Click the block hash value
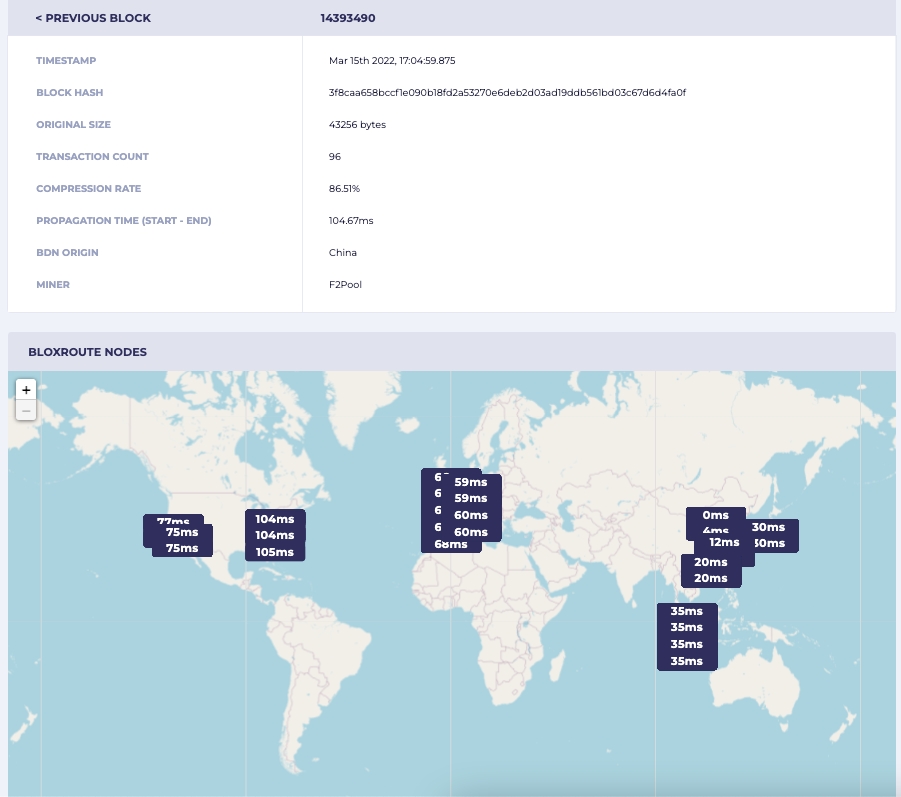Screen dimensions: 901x797 point(507,92)
